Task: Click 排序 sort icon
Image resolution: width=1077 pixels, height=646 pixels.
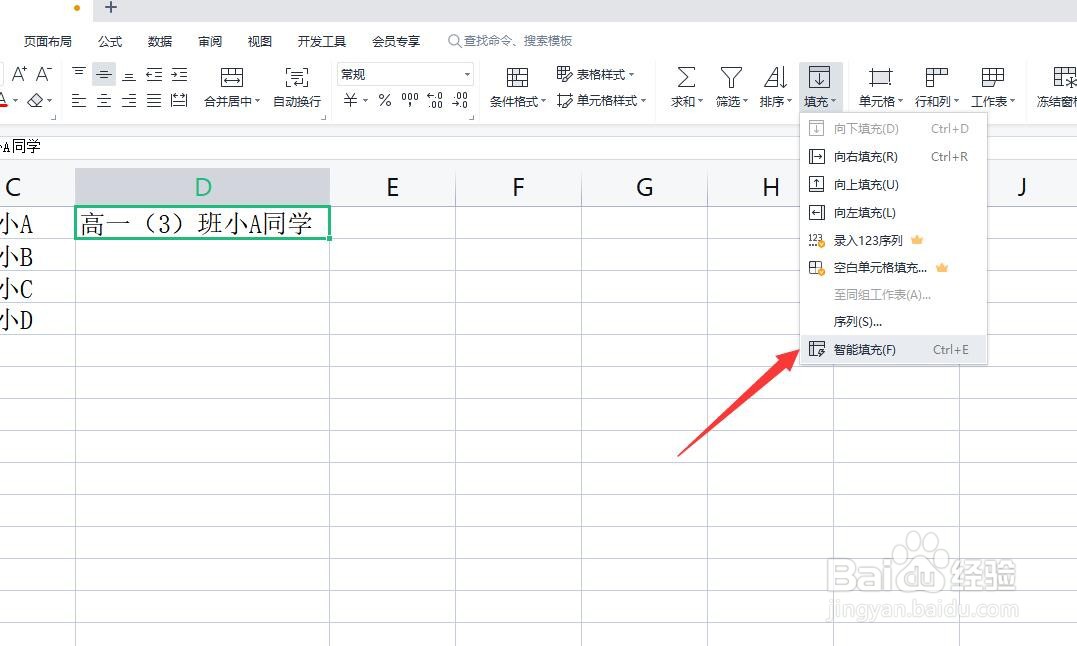Action: click(x=775, y=77)
